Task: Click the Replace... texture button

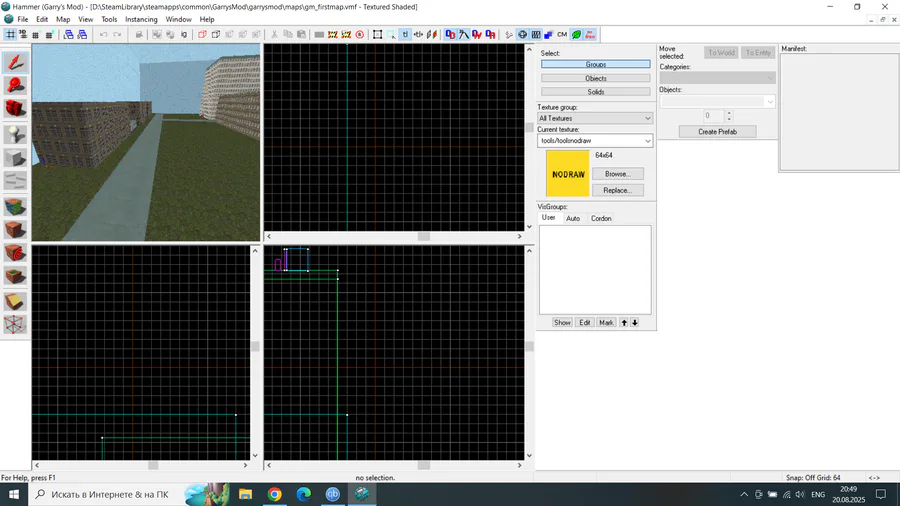Action: tap(618, 190)
